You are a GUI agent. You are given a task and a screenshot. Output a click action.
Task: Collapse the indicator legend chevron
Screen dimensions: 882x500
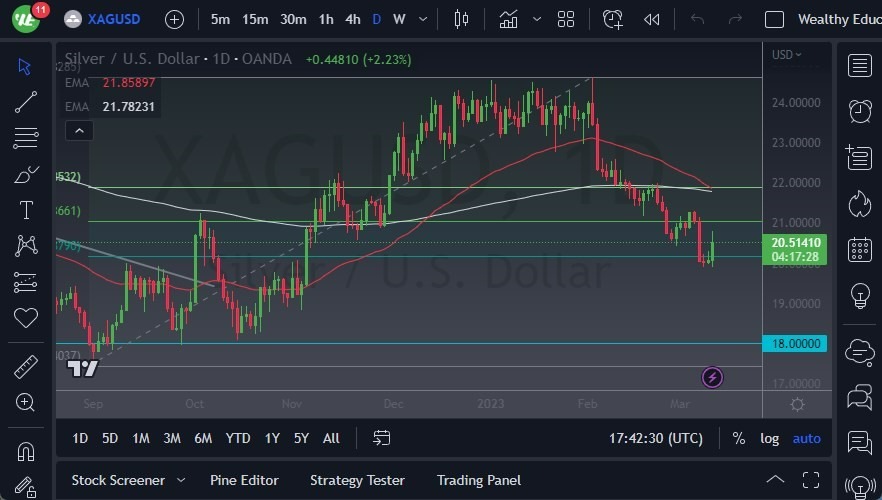[x=78, y=130]
